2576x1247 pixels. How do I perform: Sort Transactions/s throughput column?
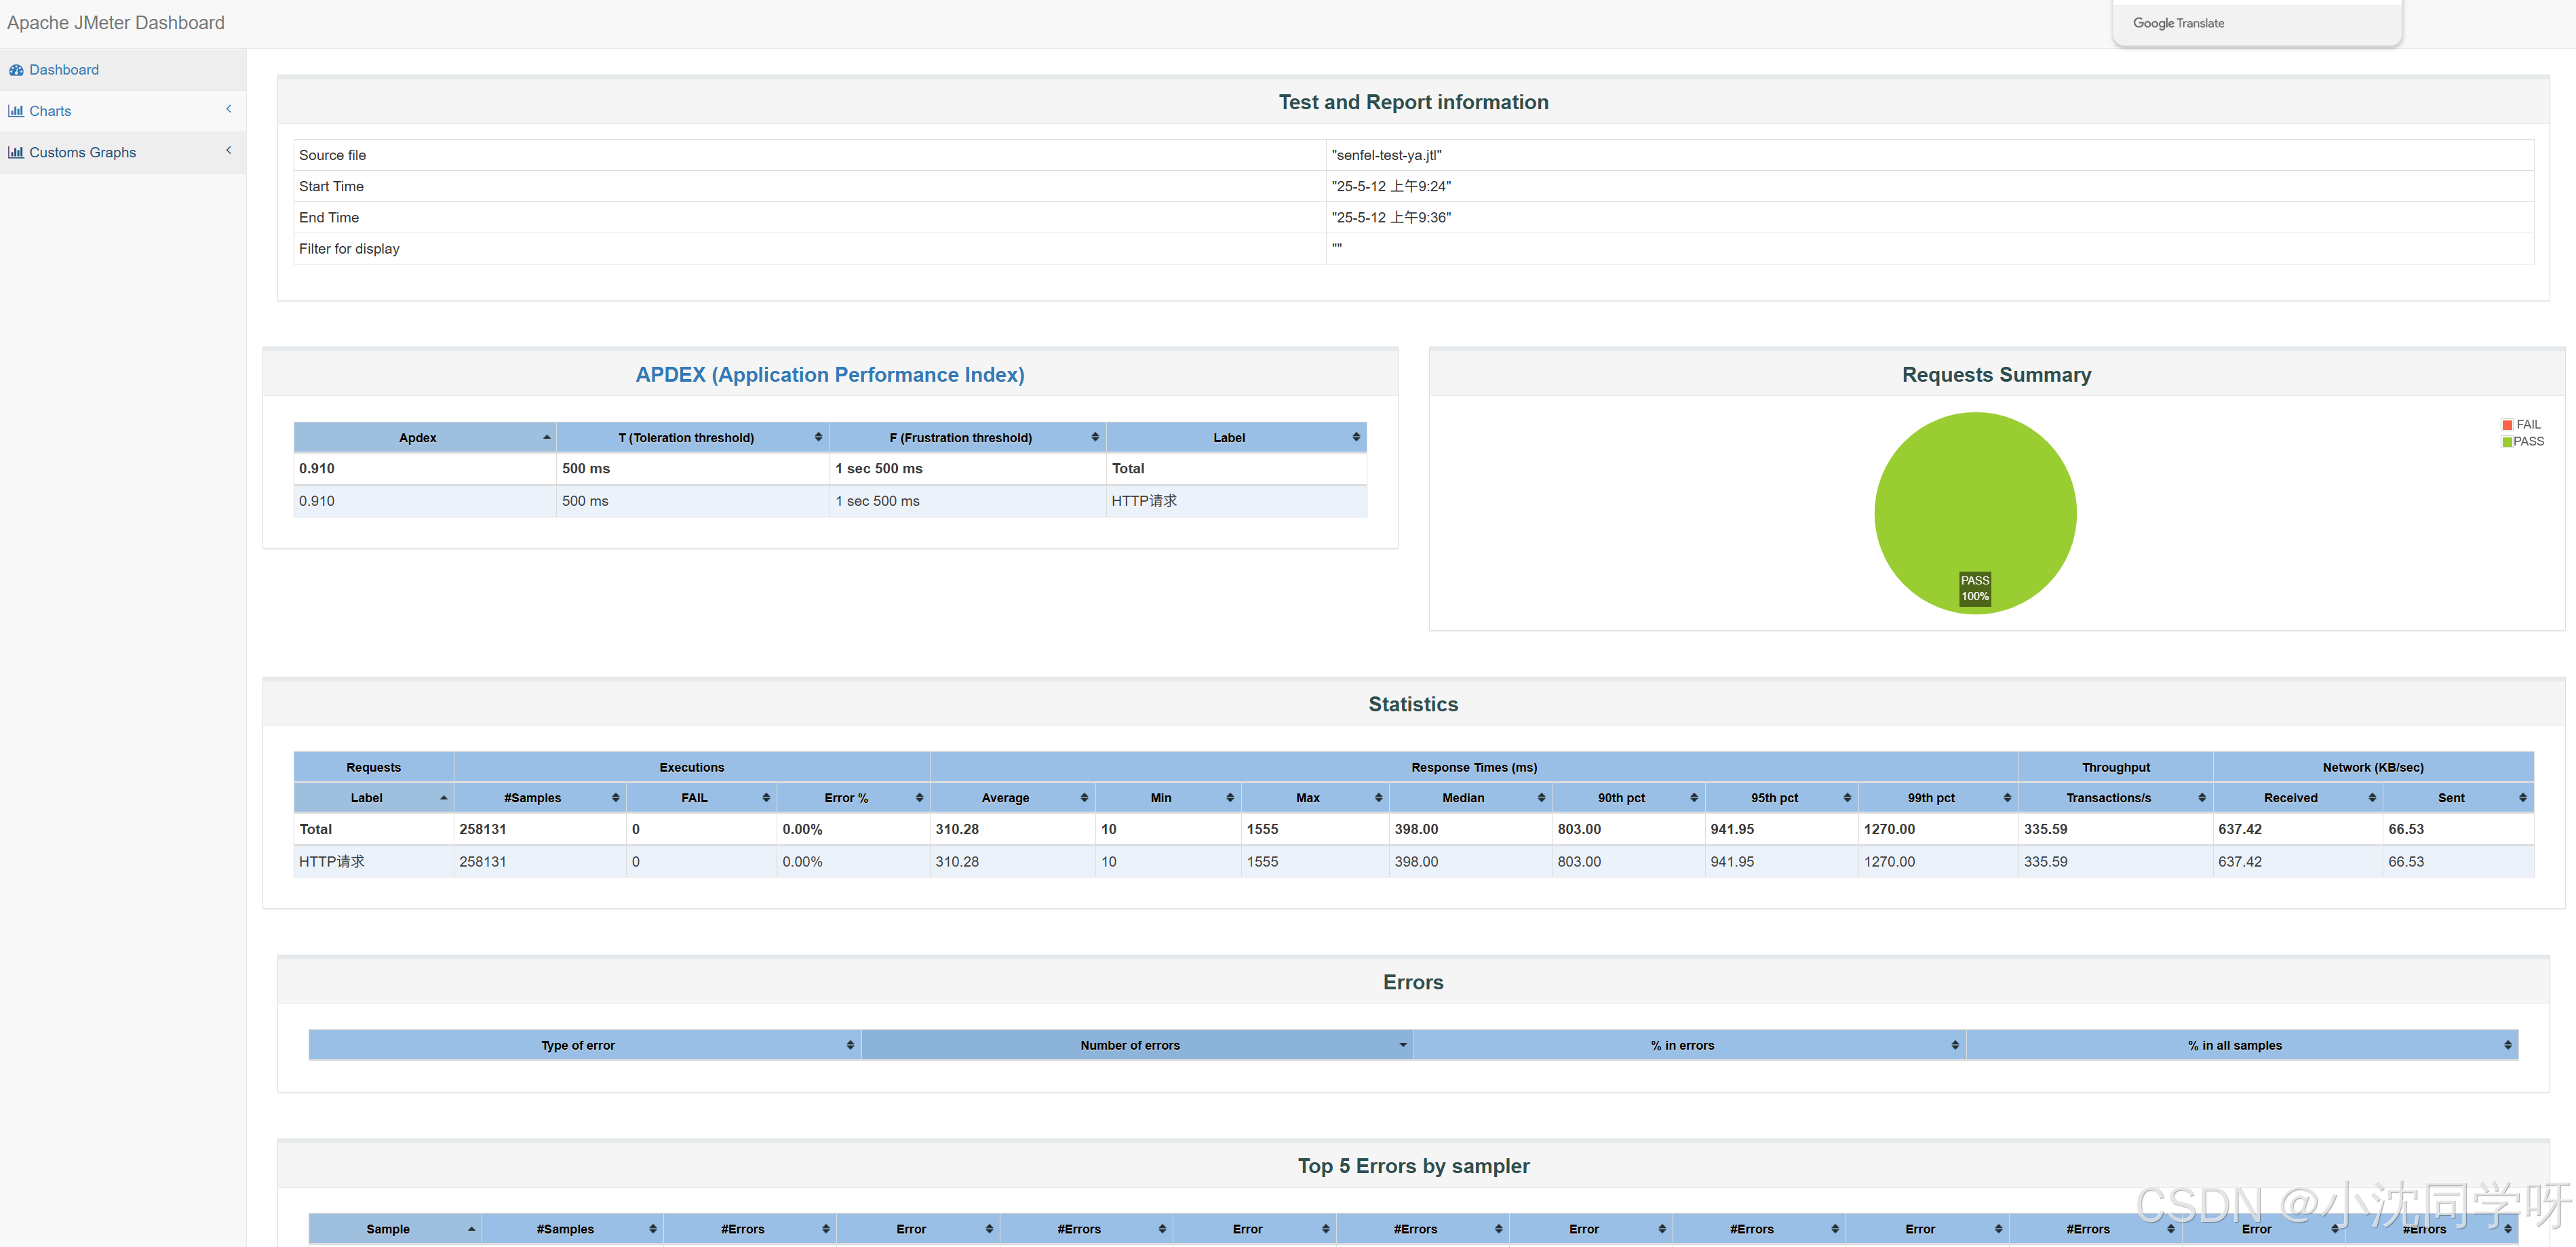pyautogui.click(x=2201, y=797)
